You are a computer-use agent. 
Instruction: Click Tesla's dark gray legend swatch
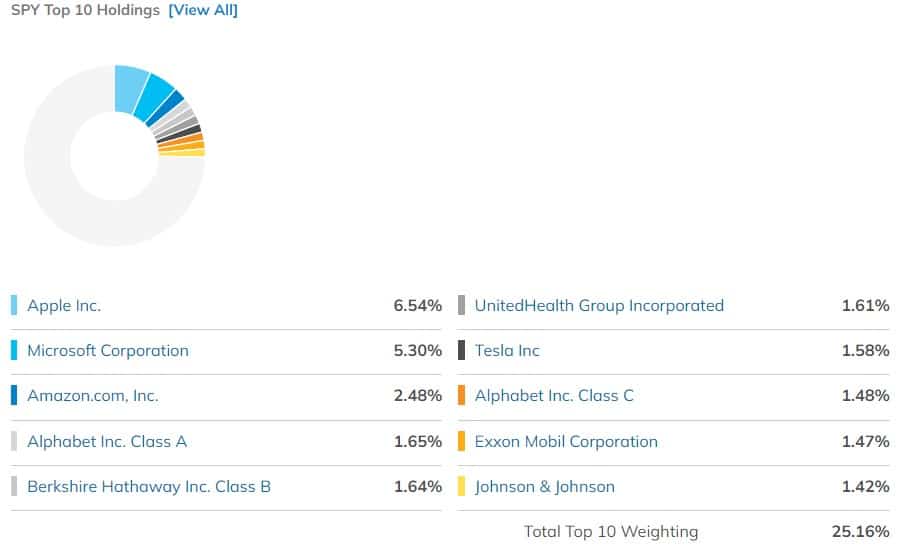point(461,350)
